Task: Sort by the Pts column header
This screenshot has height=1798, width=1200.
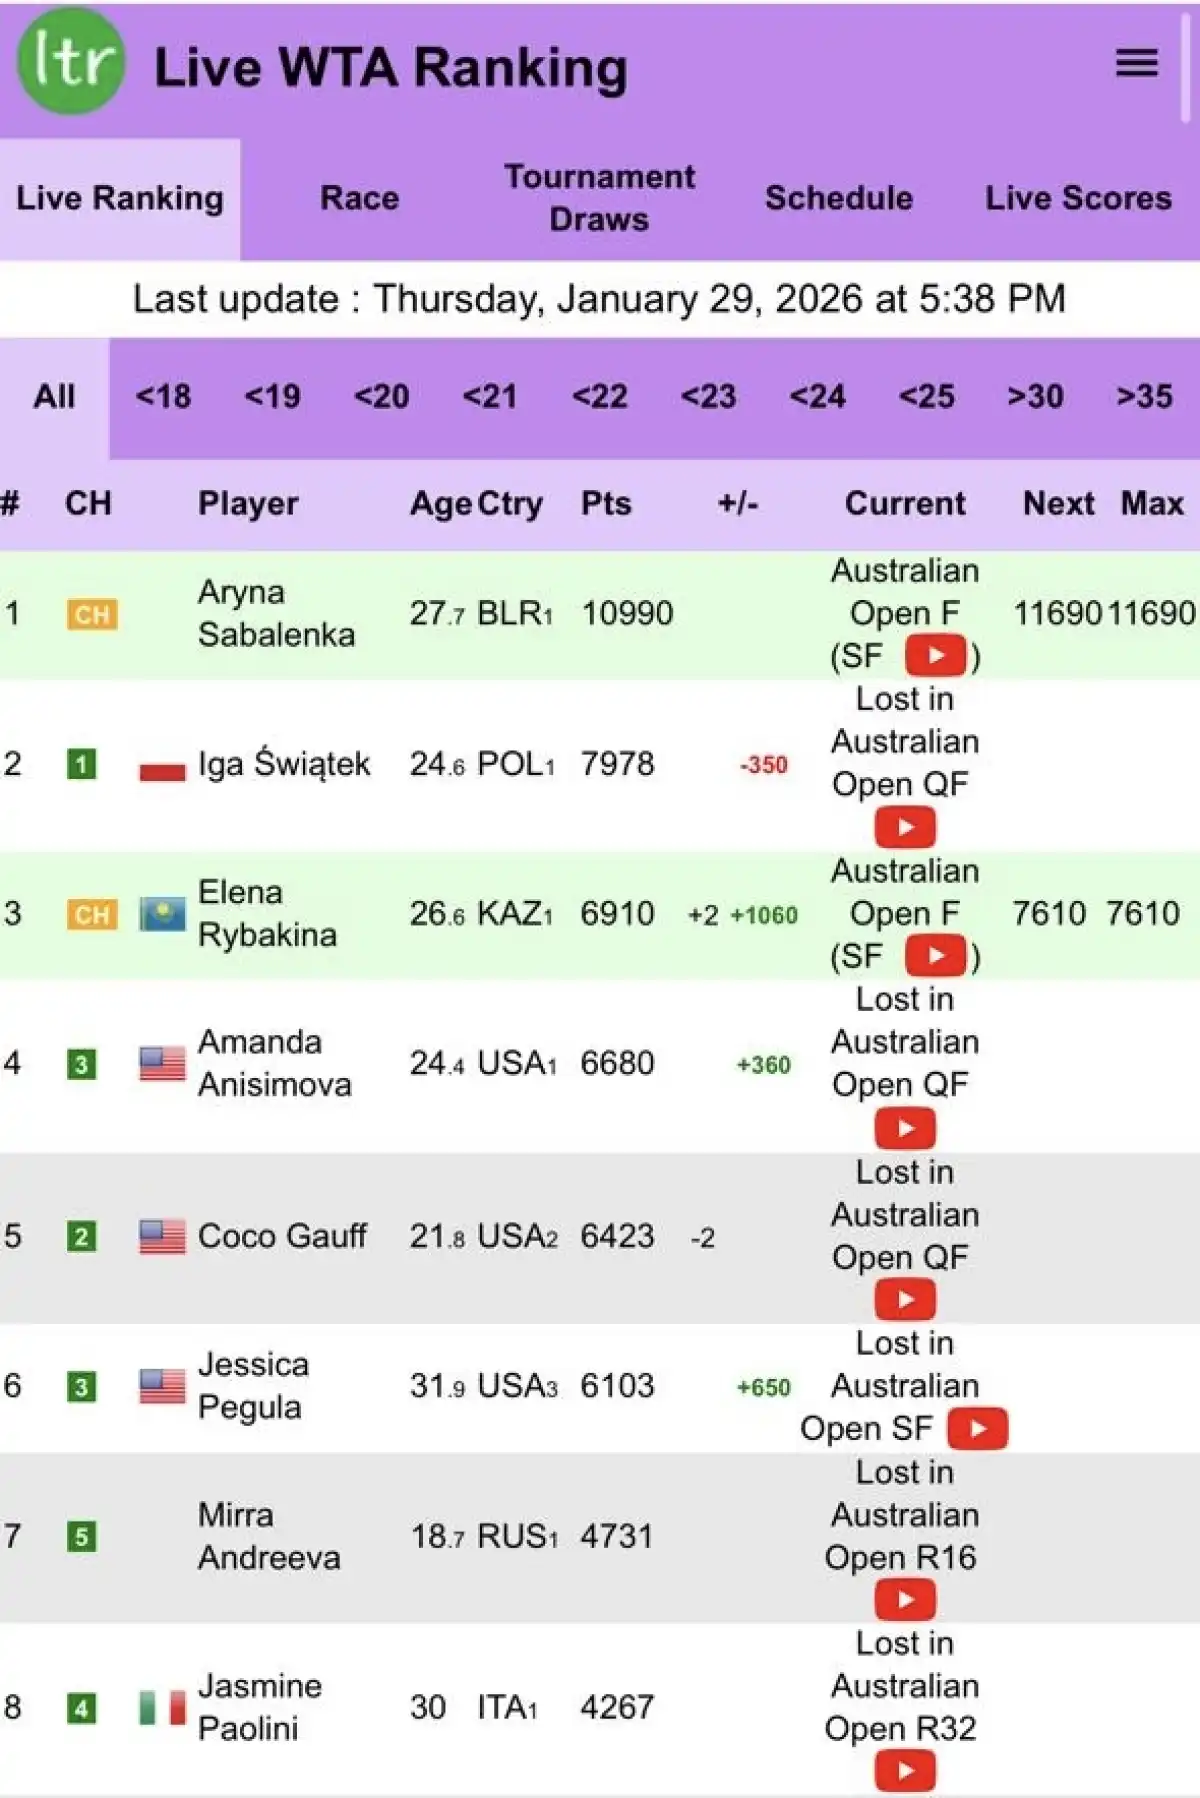Action: click(606, 503)
